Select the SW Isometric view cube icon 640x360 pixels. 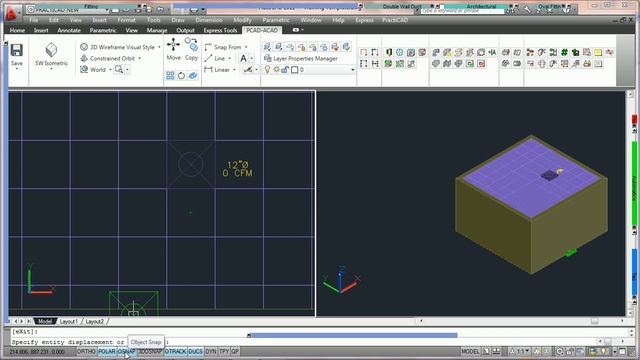click(51, 50)
